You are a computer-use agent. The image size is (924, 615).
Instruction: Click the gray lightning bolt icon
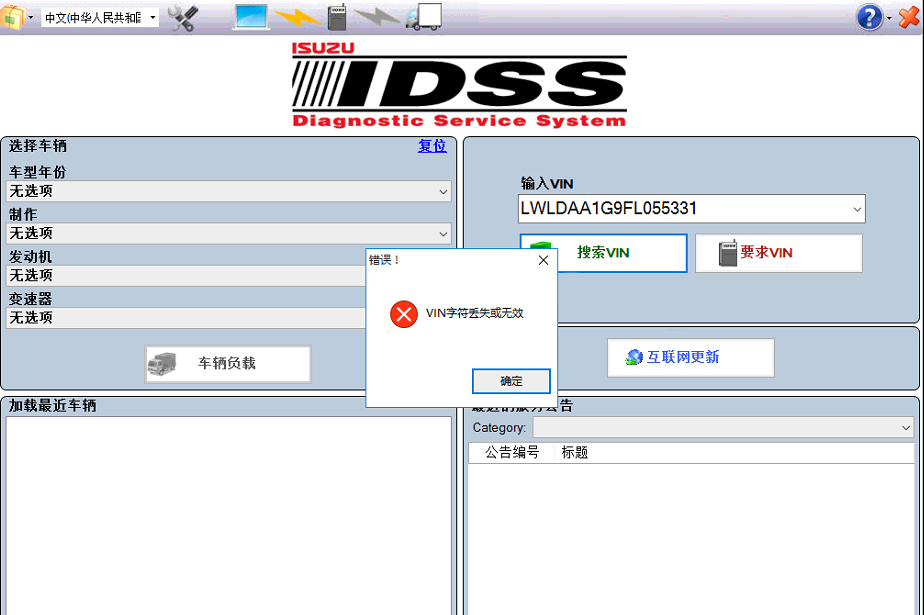pyautogui.click(x=378, y=16)
